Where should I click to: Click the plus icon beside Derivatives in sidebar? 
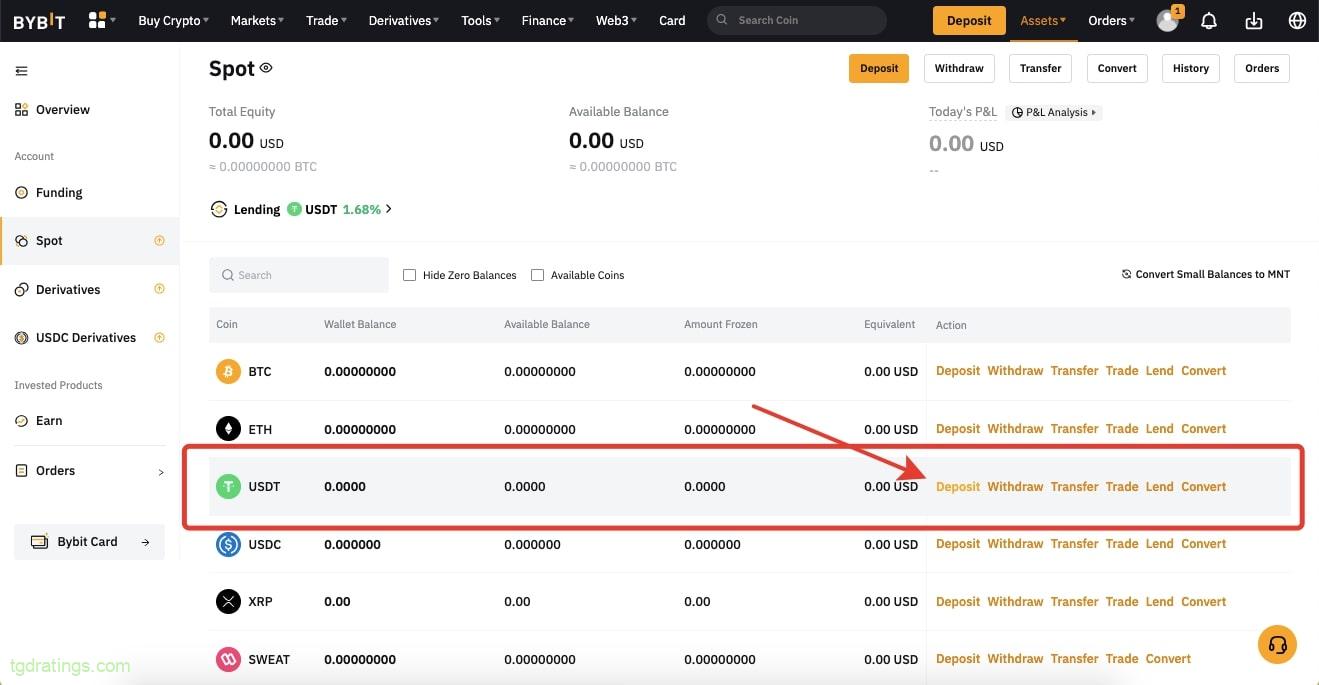click(159, 289)
